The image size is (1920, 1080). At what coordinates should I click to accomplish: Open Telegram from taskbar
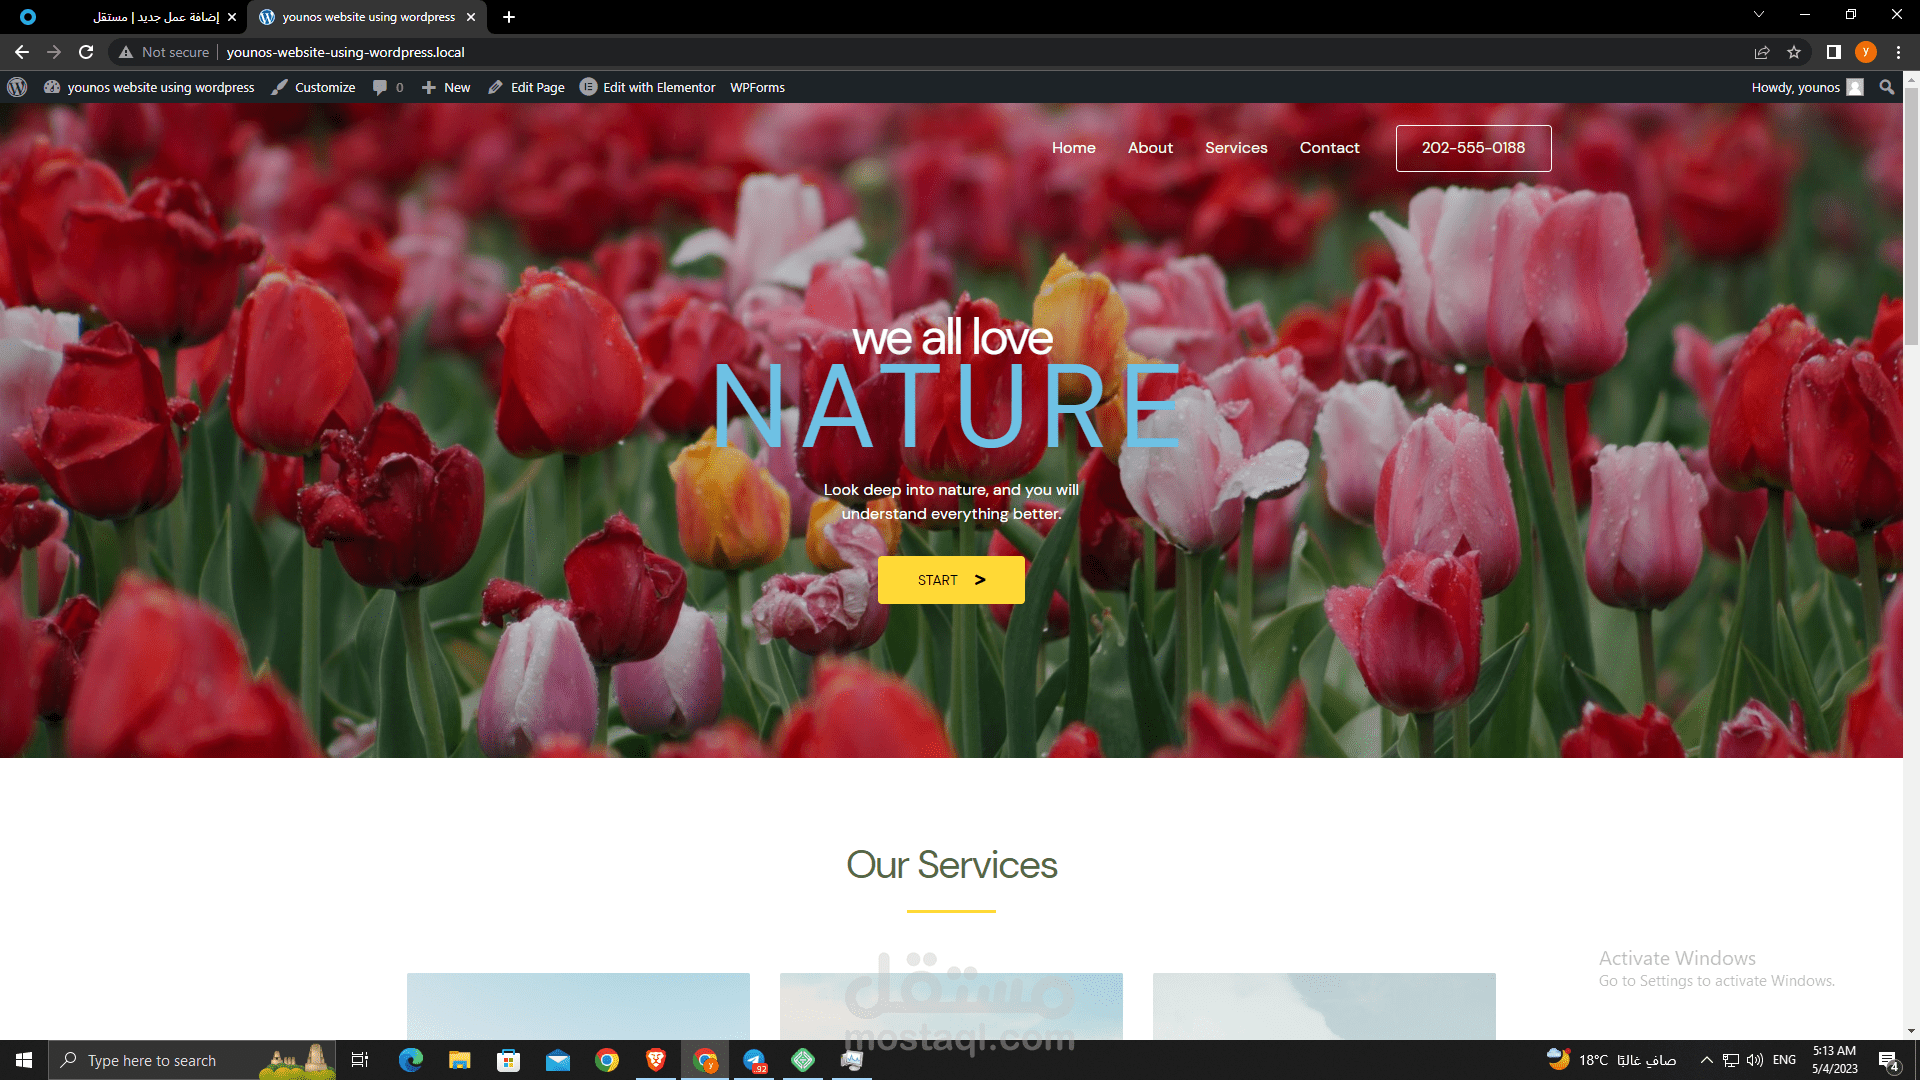click(x=754, y=1060)
